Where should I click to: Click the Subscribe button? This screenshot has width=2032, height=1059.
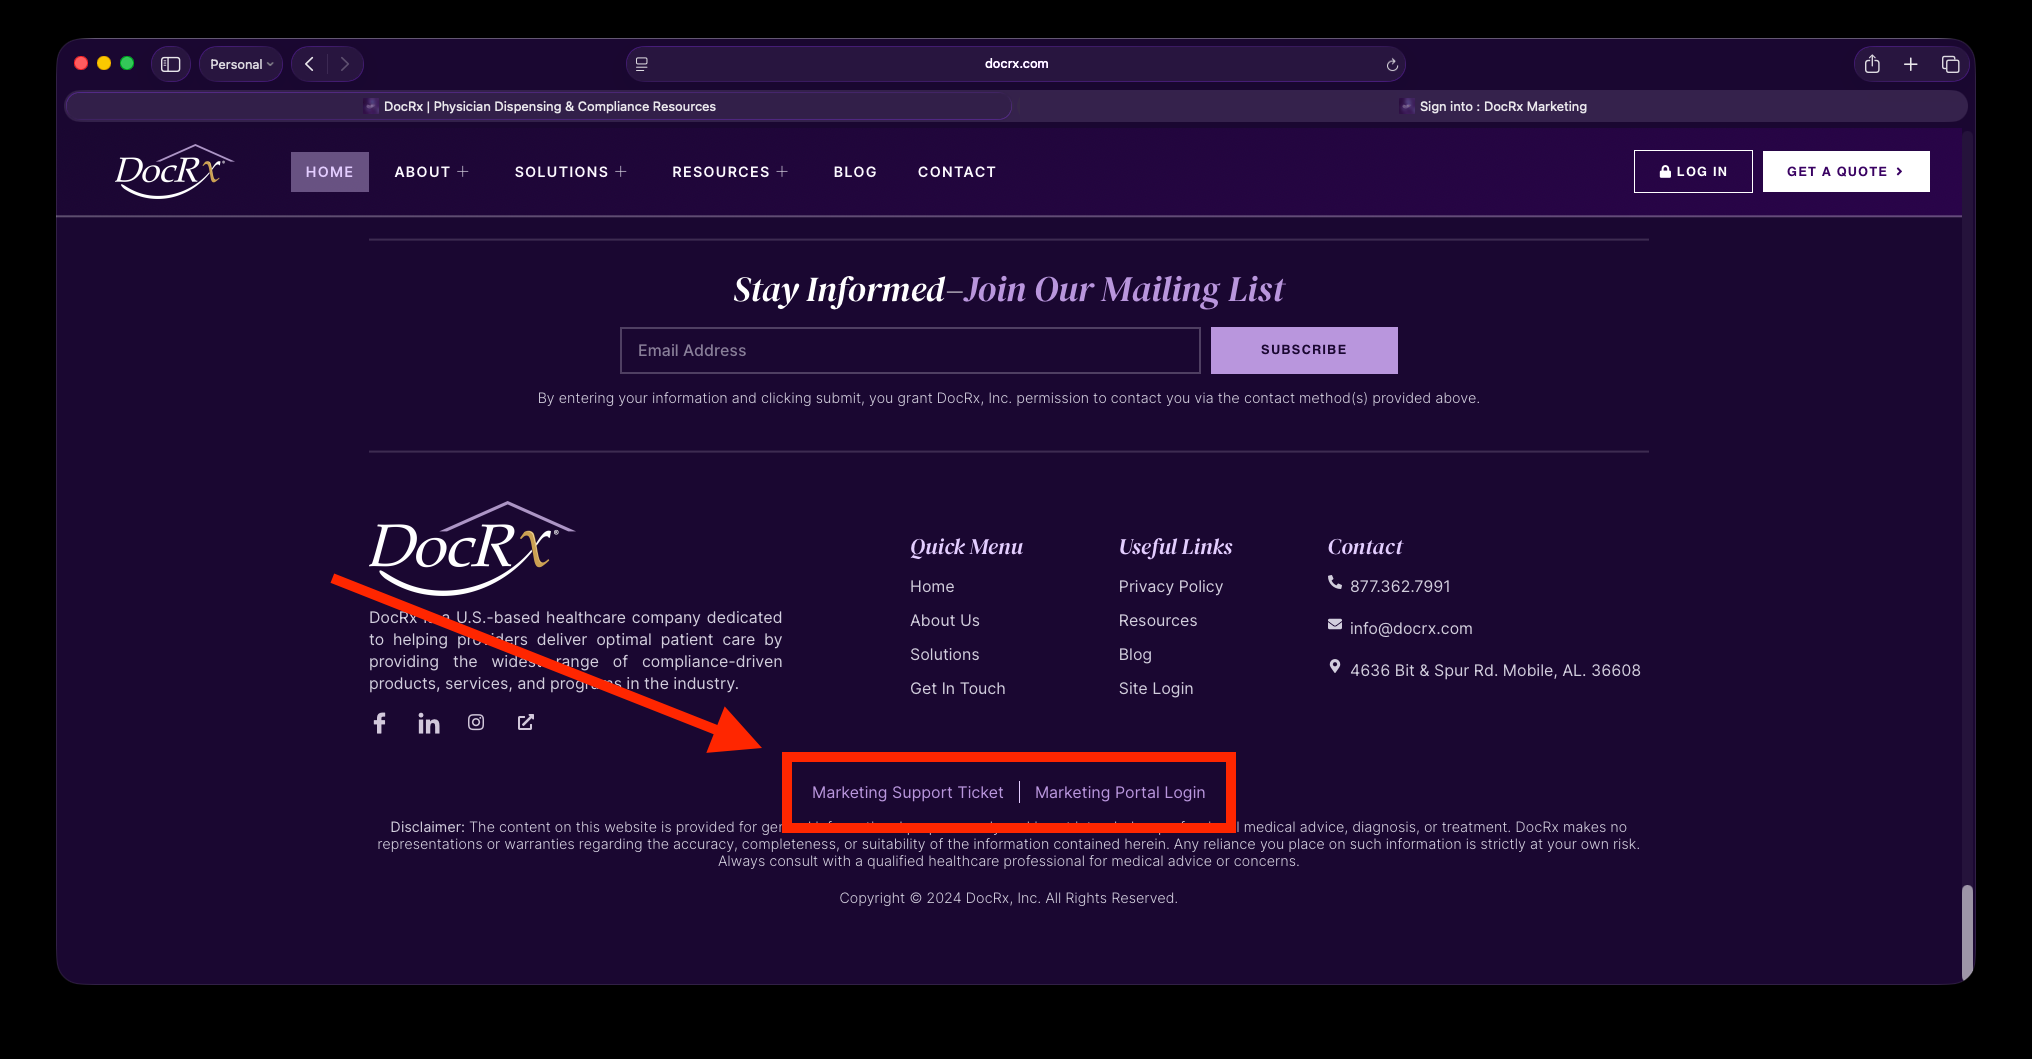[1304, 350]
